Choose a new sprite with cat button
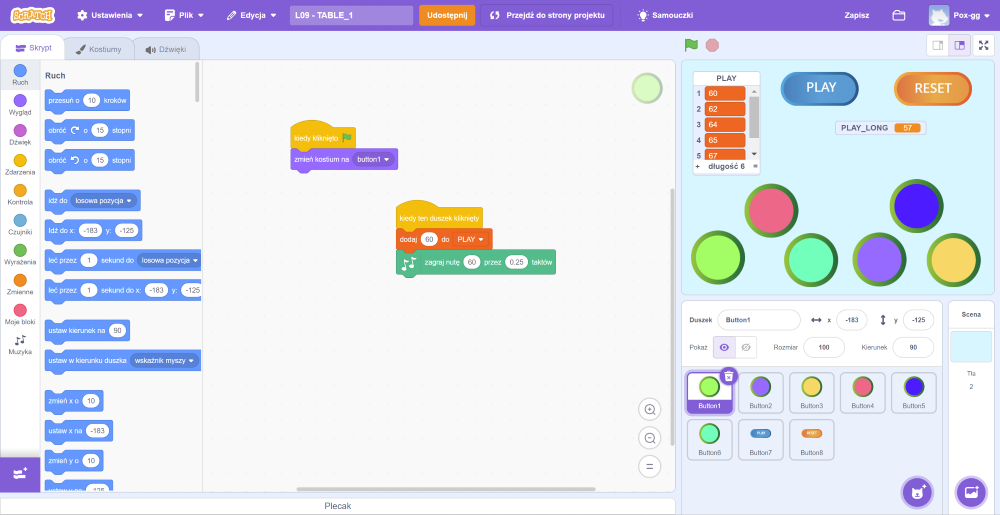Image resolution: width=1000 pixels, height=515 pixels. click(916, 492)
